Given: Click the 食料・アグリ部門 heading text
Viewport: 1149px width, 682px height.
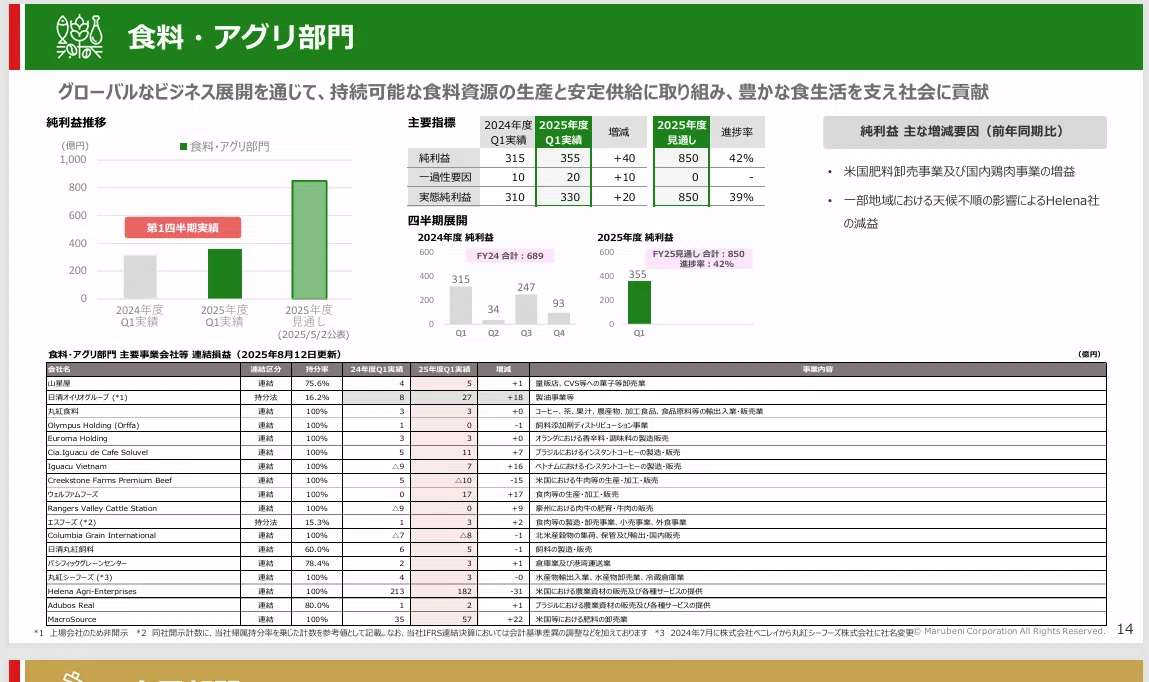Looking at the screenshot, I should tap(241, 37).
